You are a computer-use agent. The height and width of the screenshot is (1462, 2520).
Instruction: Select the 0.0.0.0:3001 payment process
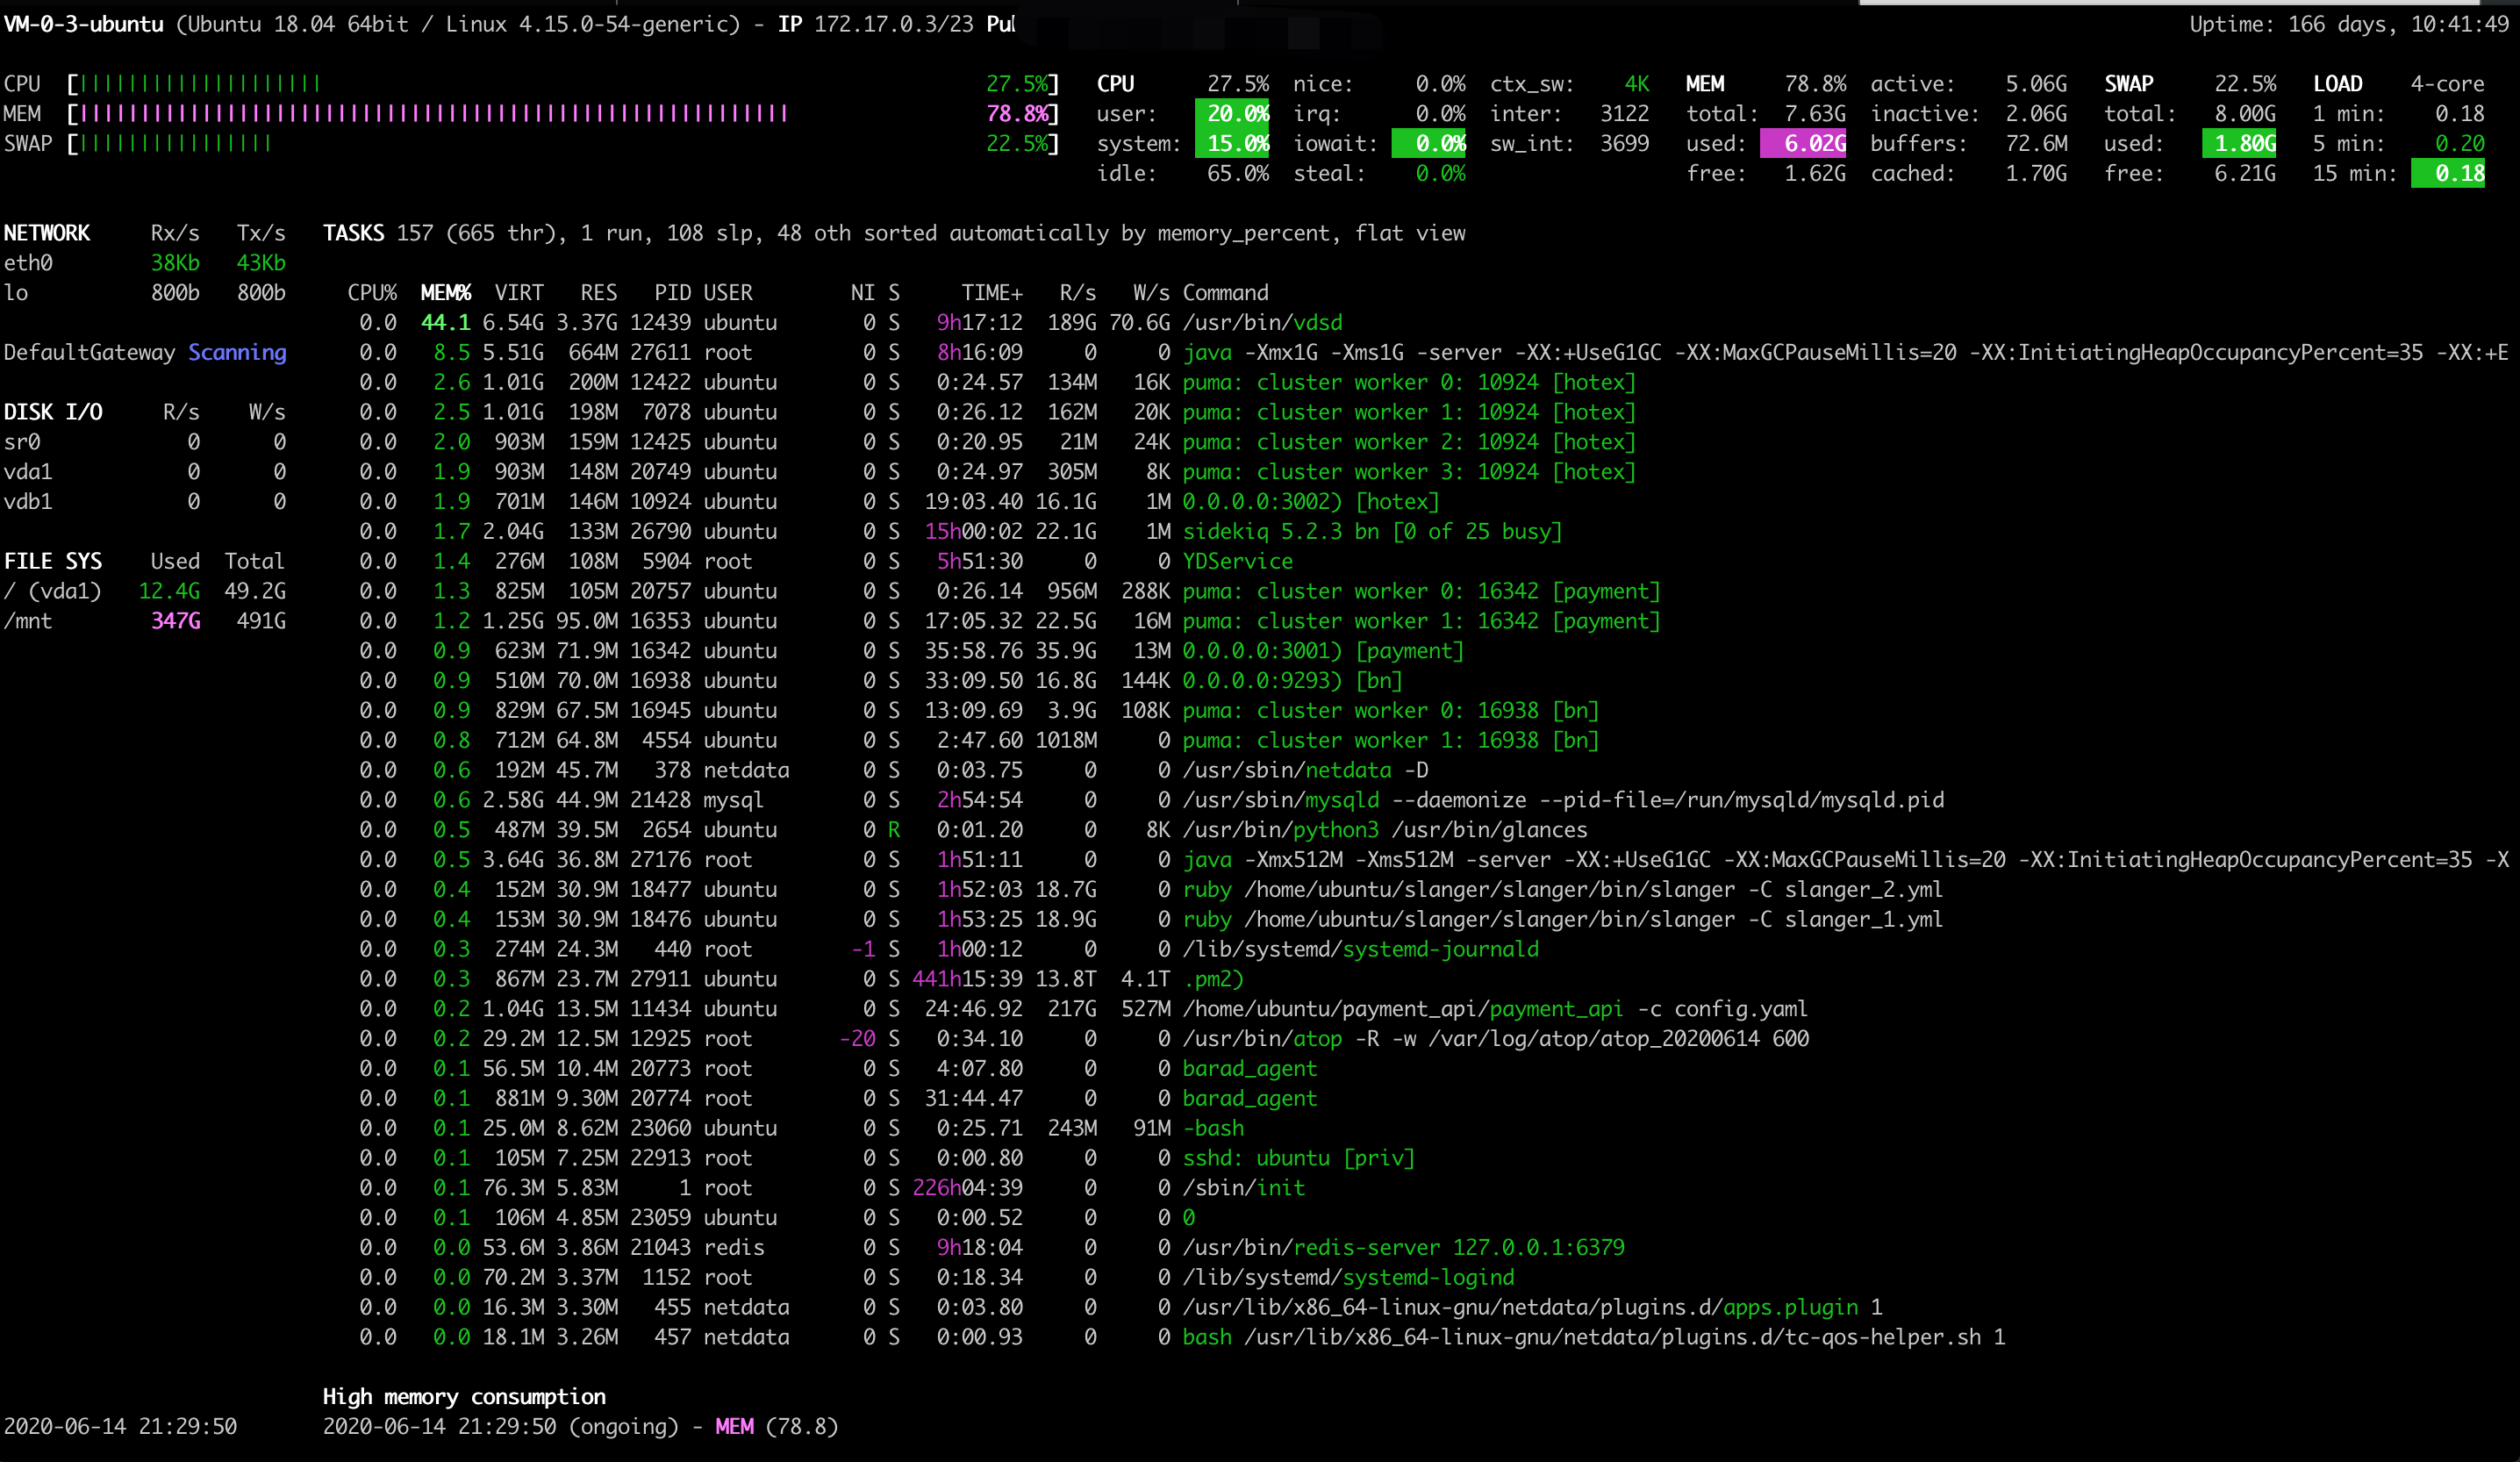[x=911, y=651]
